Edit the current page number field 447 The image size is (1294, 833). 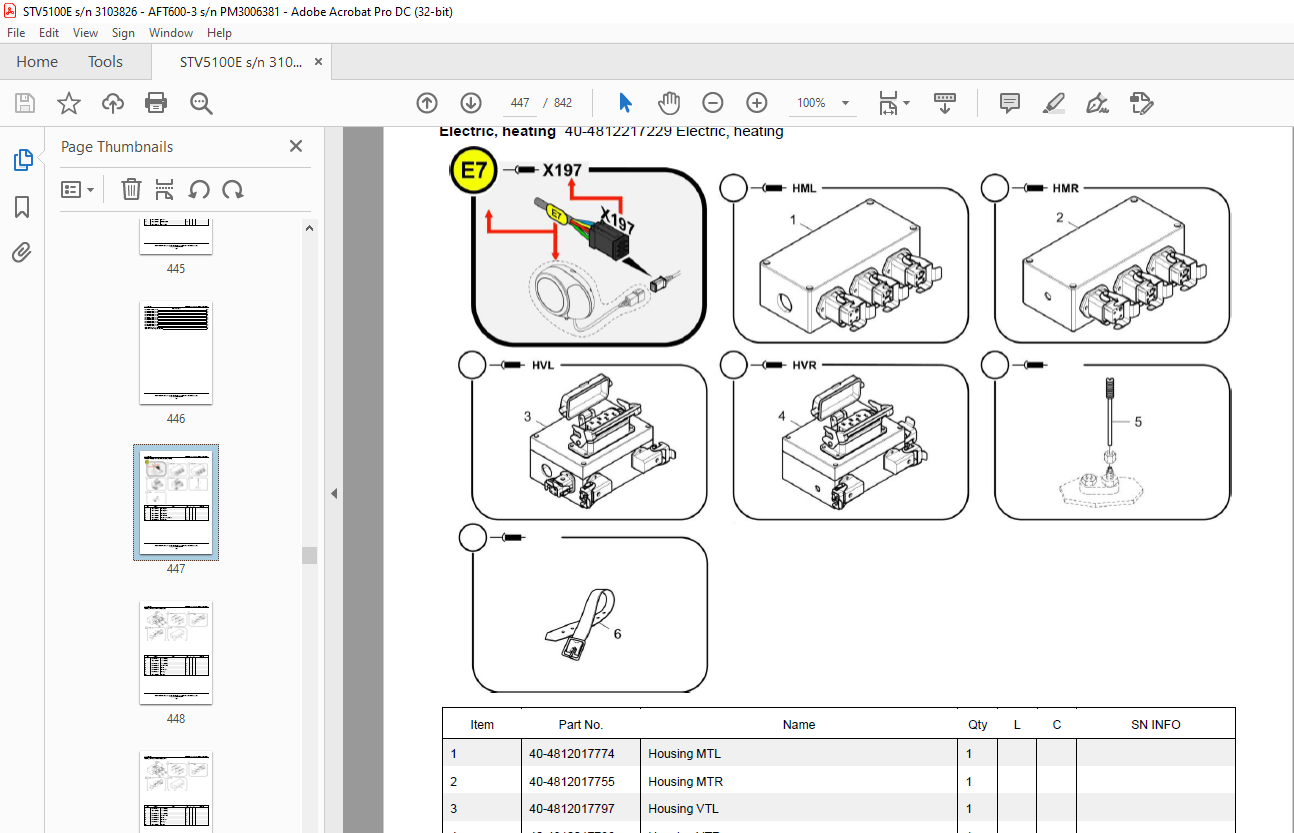(x=519, y=103)
